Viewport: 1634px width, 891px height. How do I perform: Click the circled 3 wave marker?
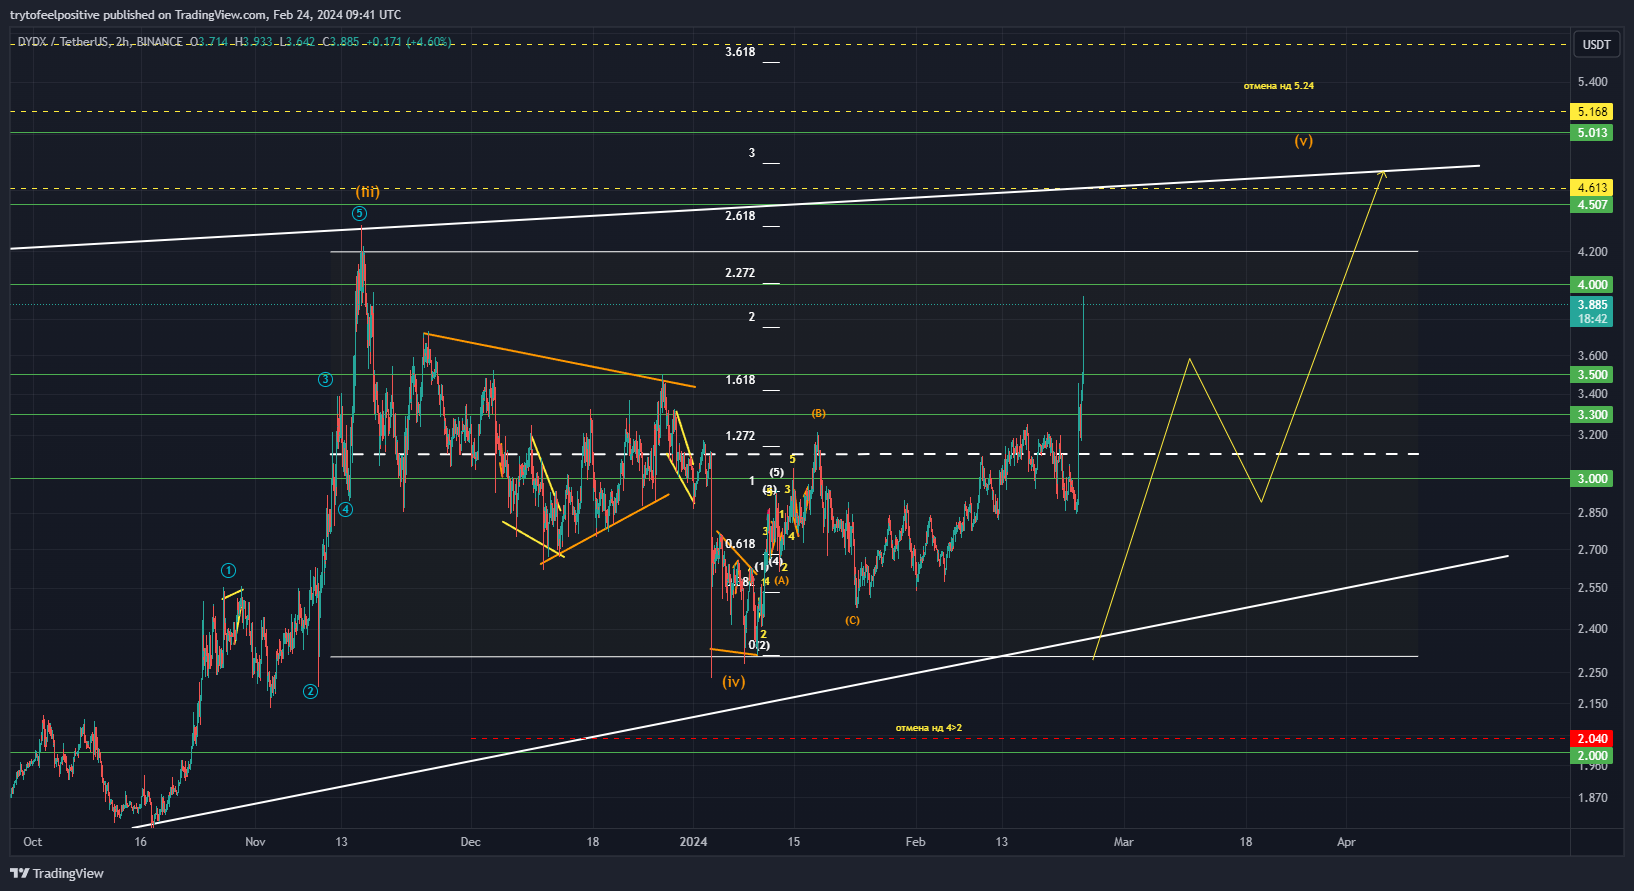click(325, 380)
